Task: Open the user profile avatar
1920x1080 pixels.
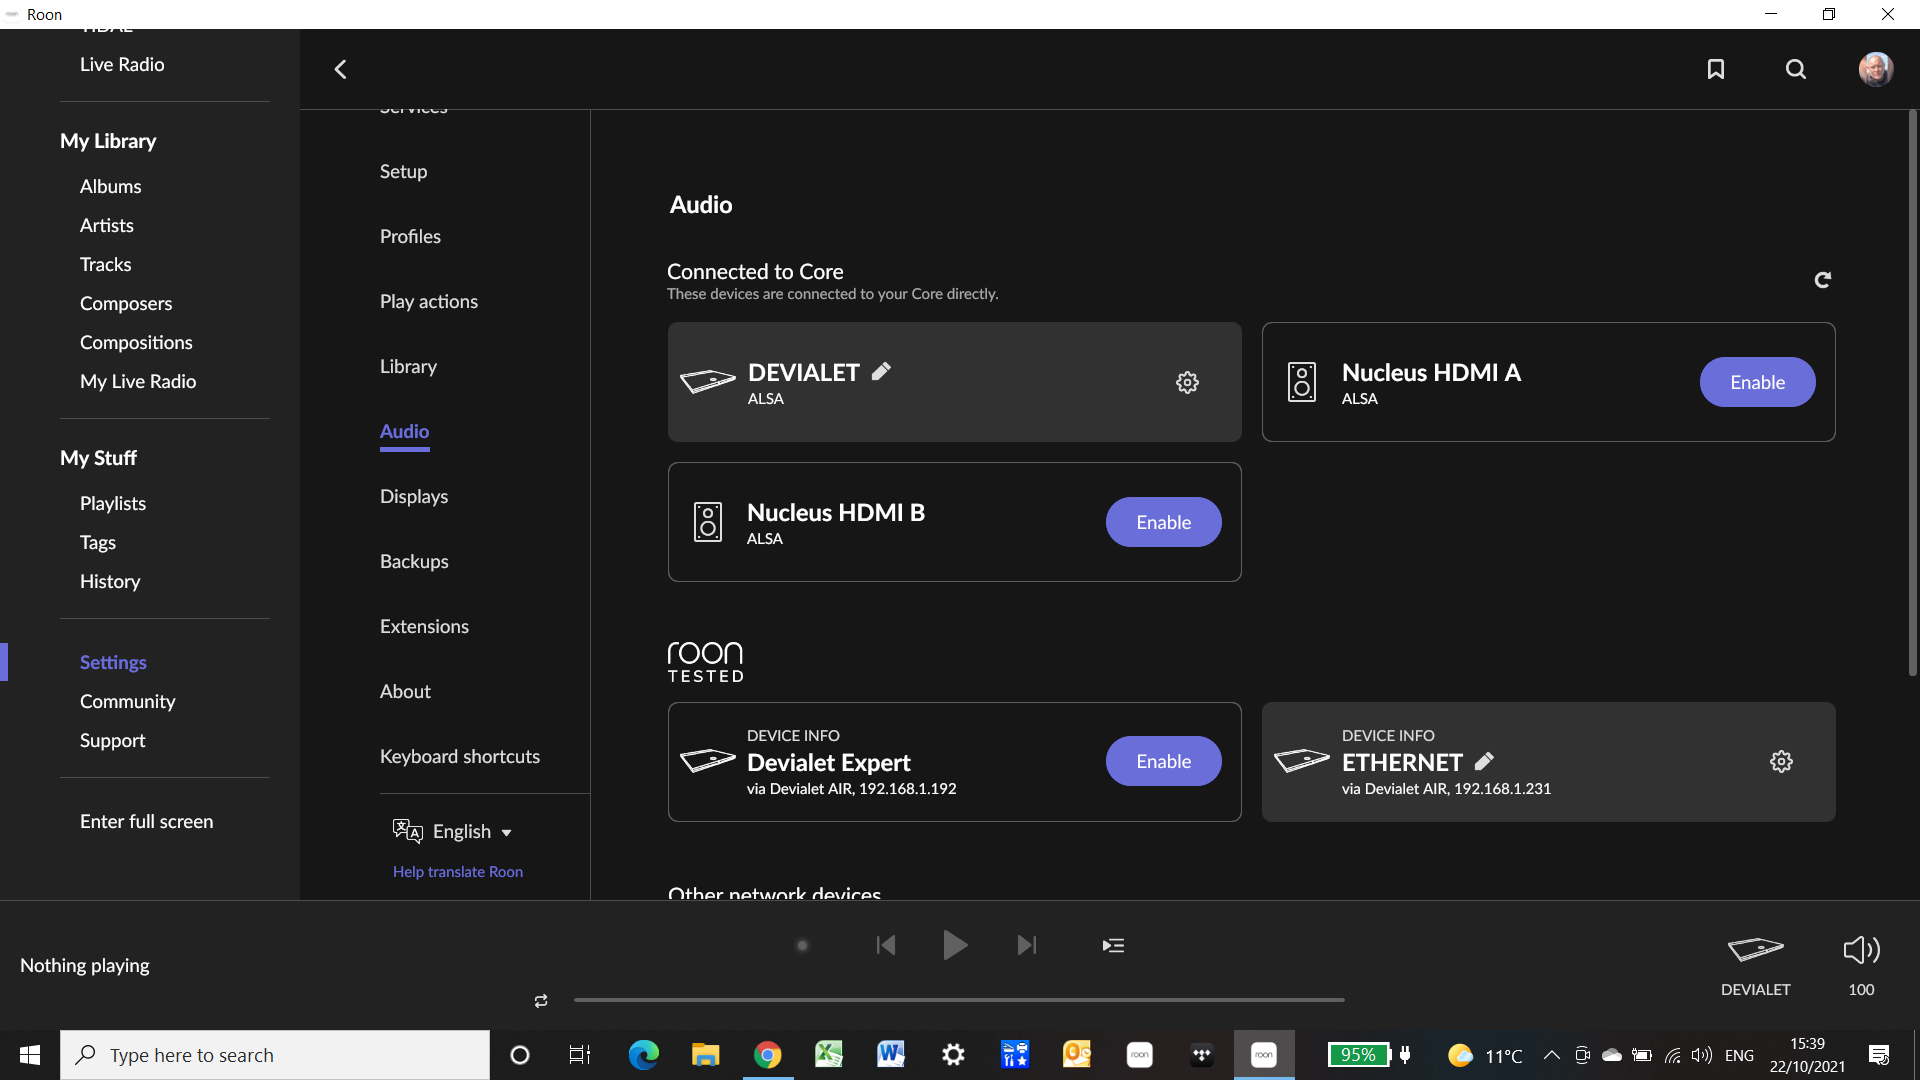Action: point(1876,69)
